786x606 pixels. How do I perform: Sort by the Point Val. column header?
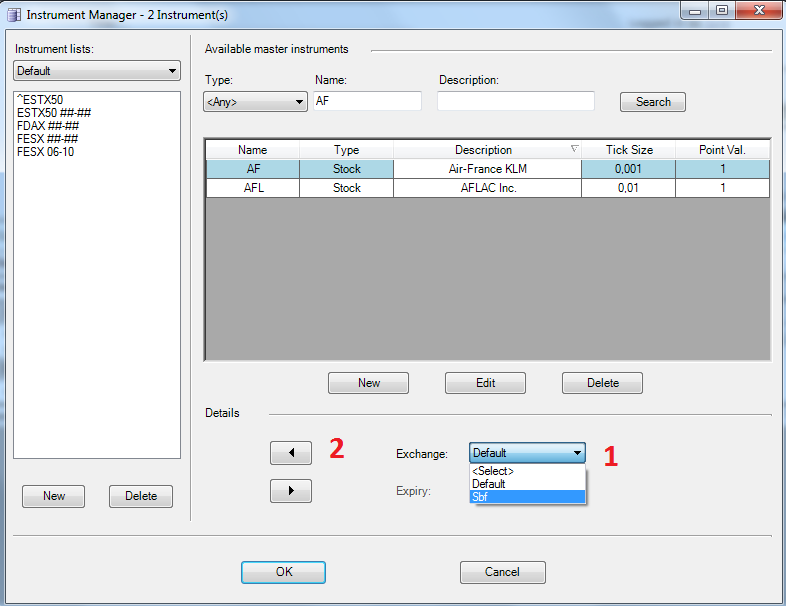tap(722, 150)
